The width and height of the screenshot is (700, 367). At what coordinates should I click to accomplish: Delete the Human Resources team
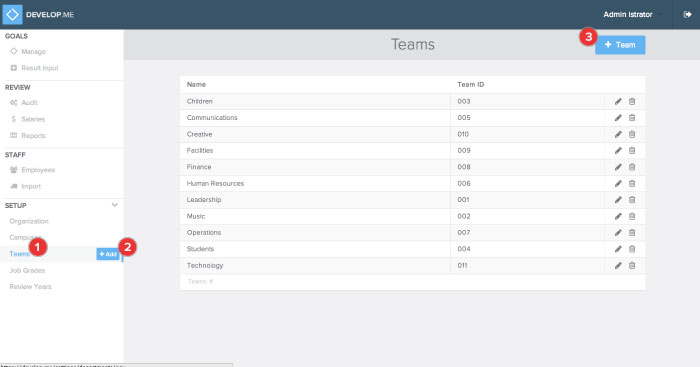632,184
